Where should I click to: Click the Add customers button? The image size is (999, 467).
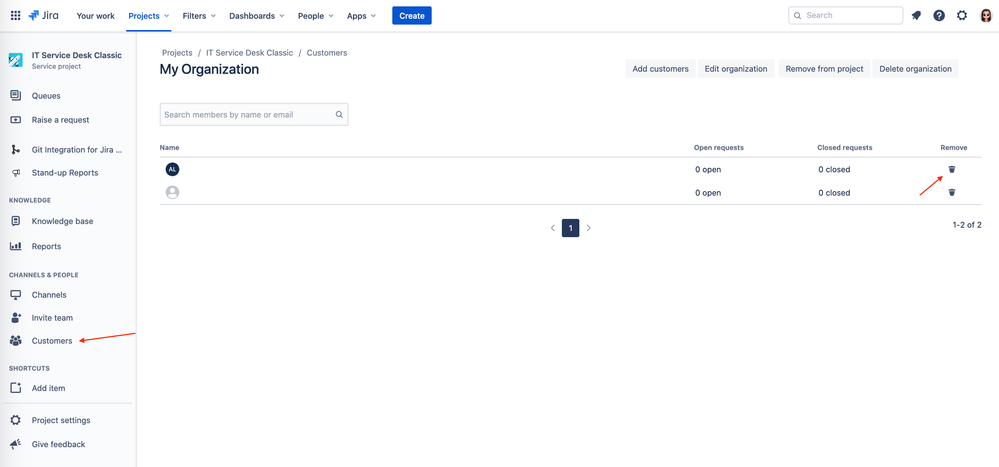(x=660, y=69)
